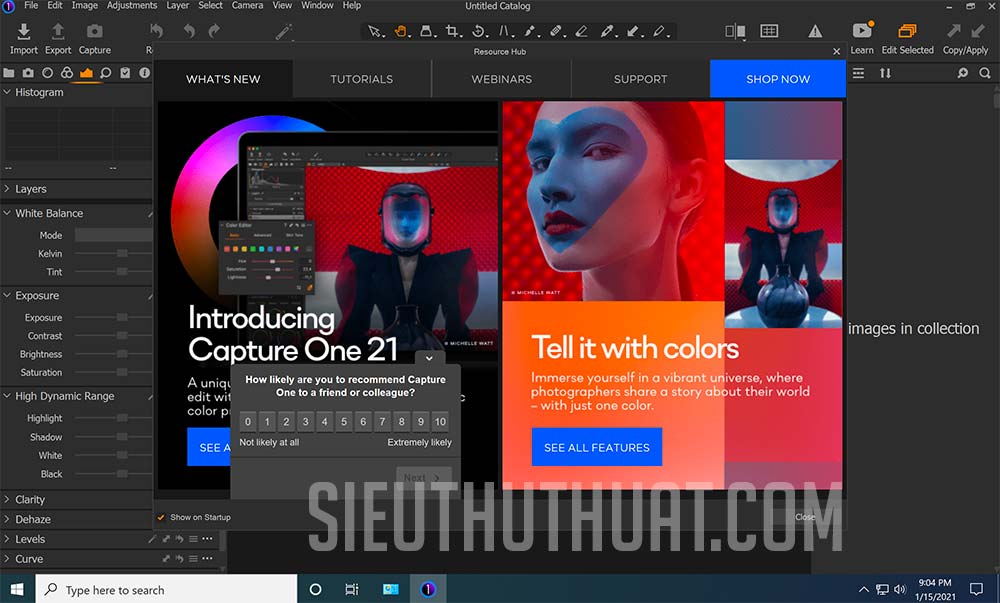Select the Erase mask eraser tool
Image resolution: width=1000 pixels, height=603 pixels.
coord(582,31)
